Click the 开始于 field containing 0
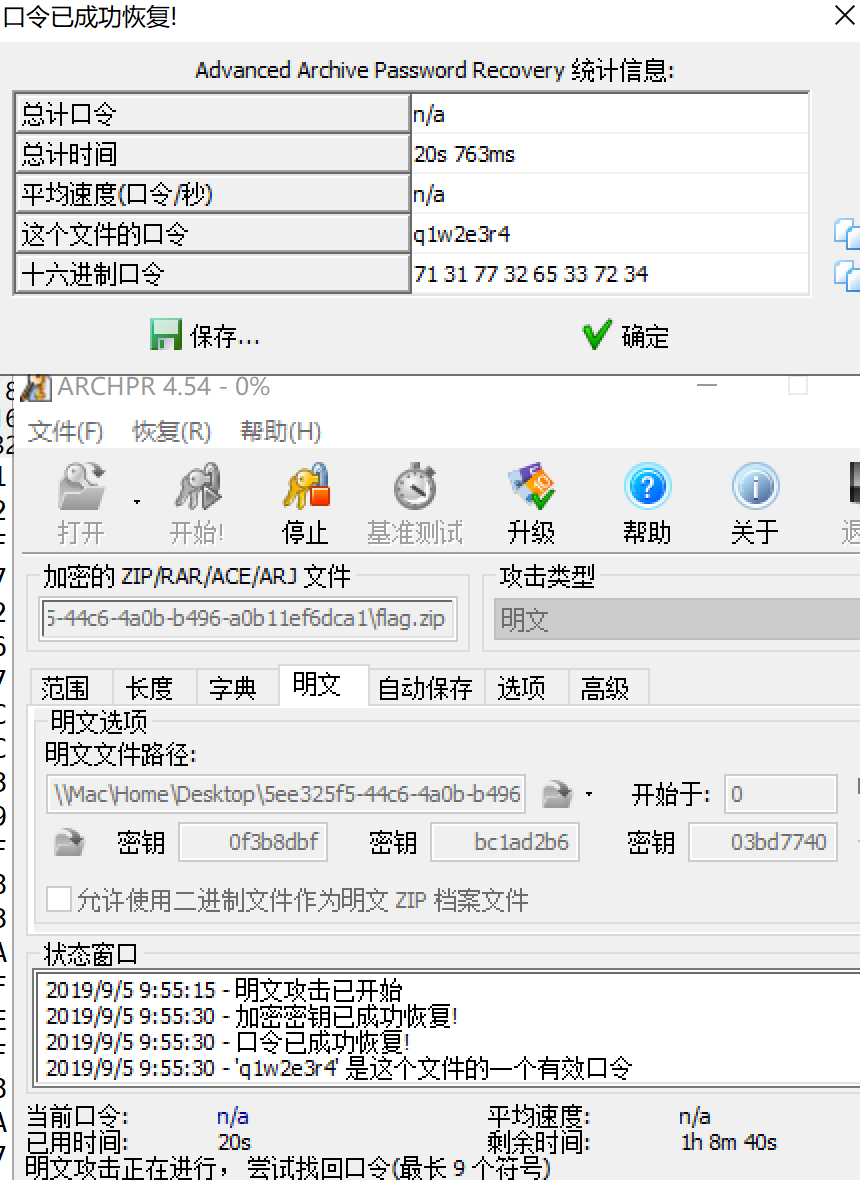The image size is (860, 1180). pos(780,794)
